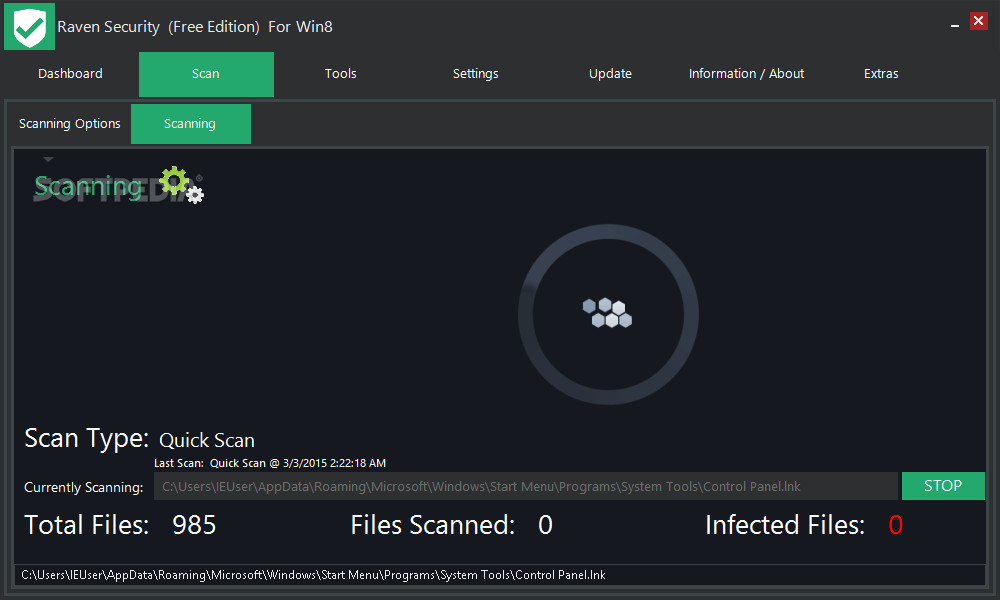
Task: Open the Extras tab
Action: click(881, 74)
